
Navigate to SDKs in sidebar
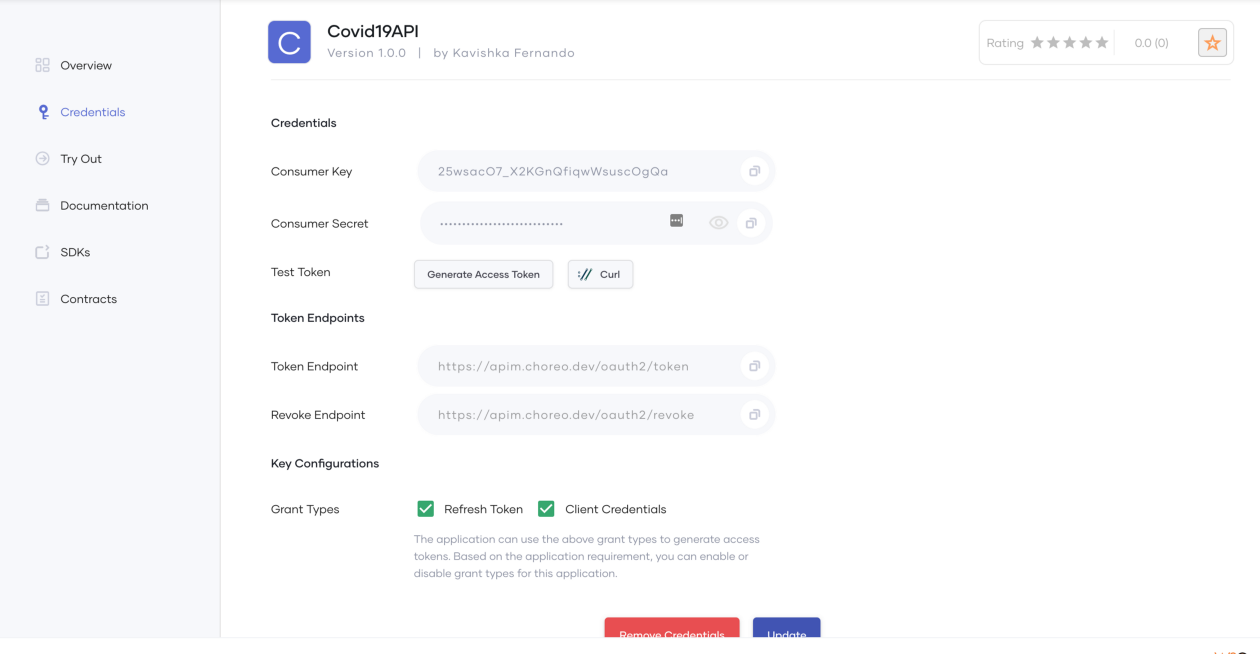(75, 253)
